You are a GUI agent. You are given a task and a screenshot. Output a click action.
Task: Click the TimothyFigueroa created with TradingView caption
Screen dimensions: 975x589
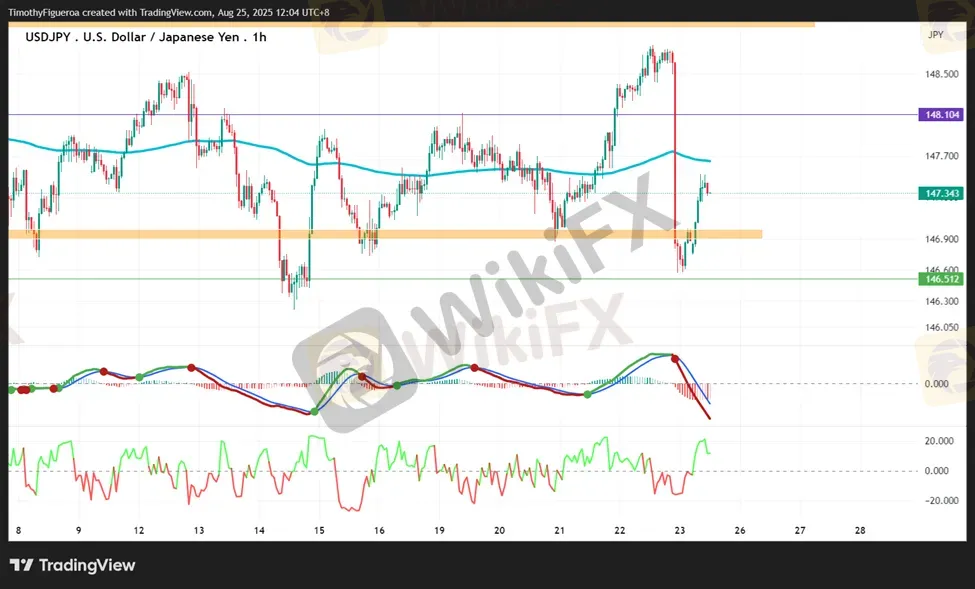(x=169, y=12)
